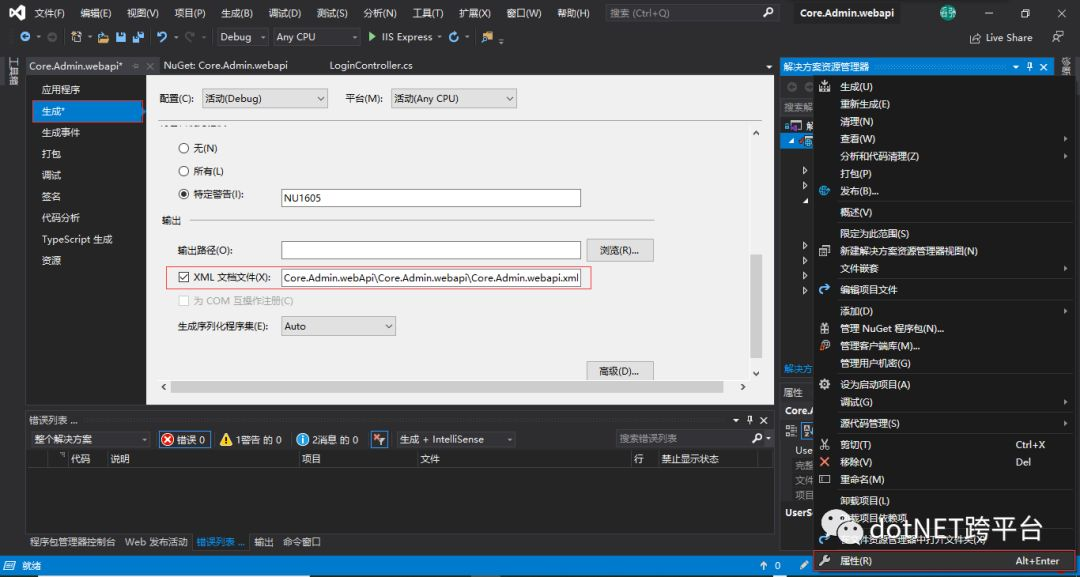Select the 无(N) radio button

pyautogui.click(x=184, y=148)
